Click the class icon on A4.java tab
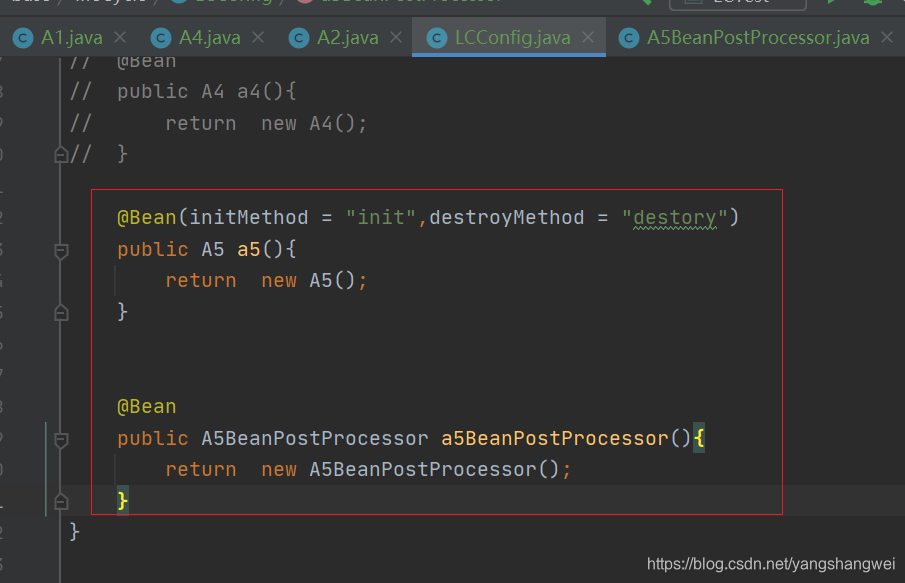Screen dimensions: 905x583 [161, 38]
